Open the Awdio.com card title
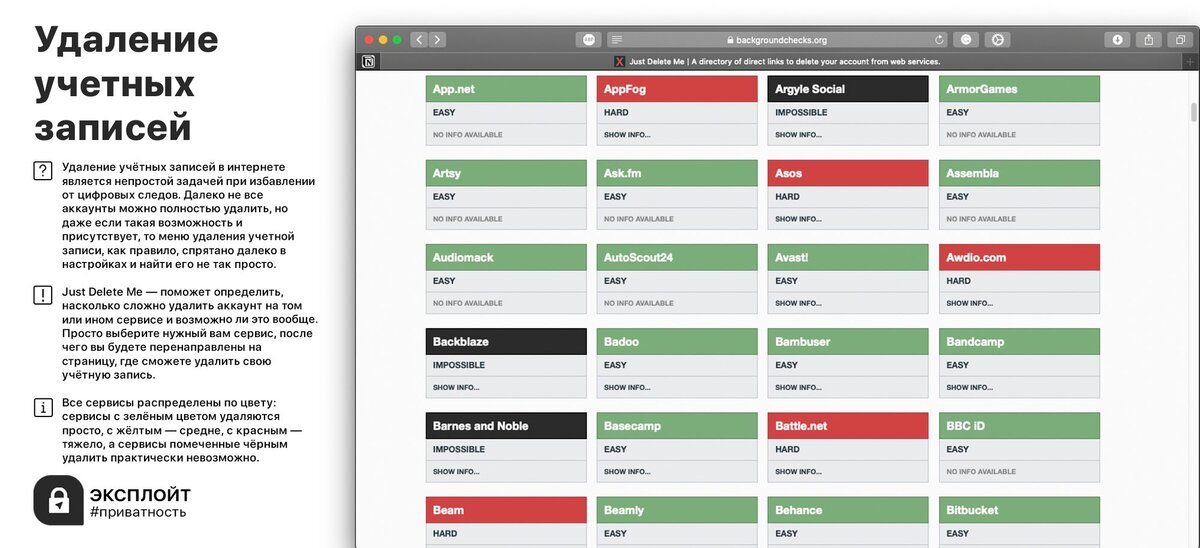This screenshot has height=548, width=1200. (x=1019, y=257)
